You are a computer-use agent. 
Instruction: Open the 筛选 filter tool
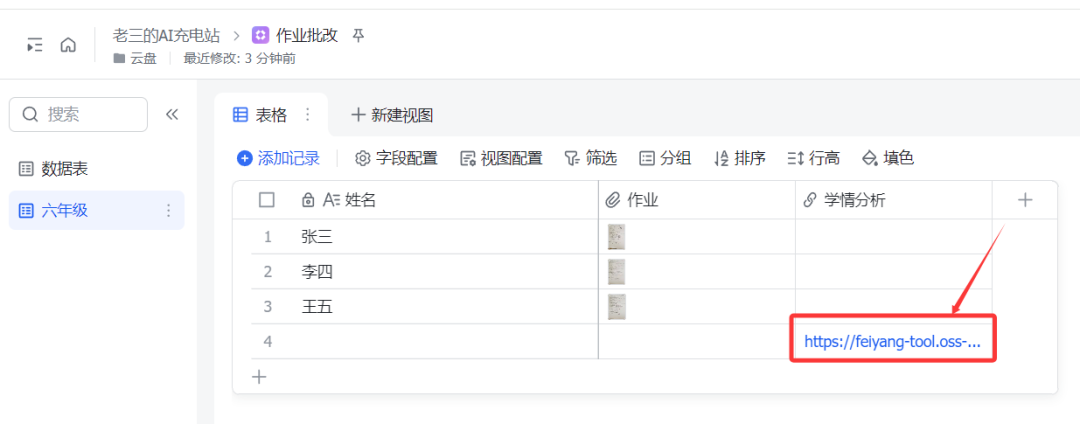click(x=590, y=158)
